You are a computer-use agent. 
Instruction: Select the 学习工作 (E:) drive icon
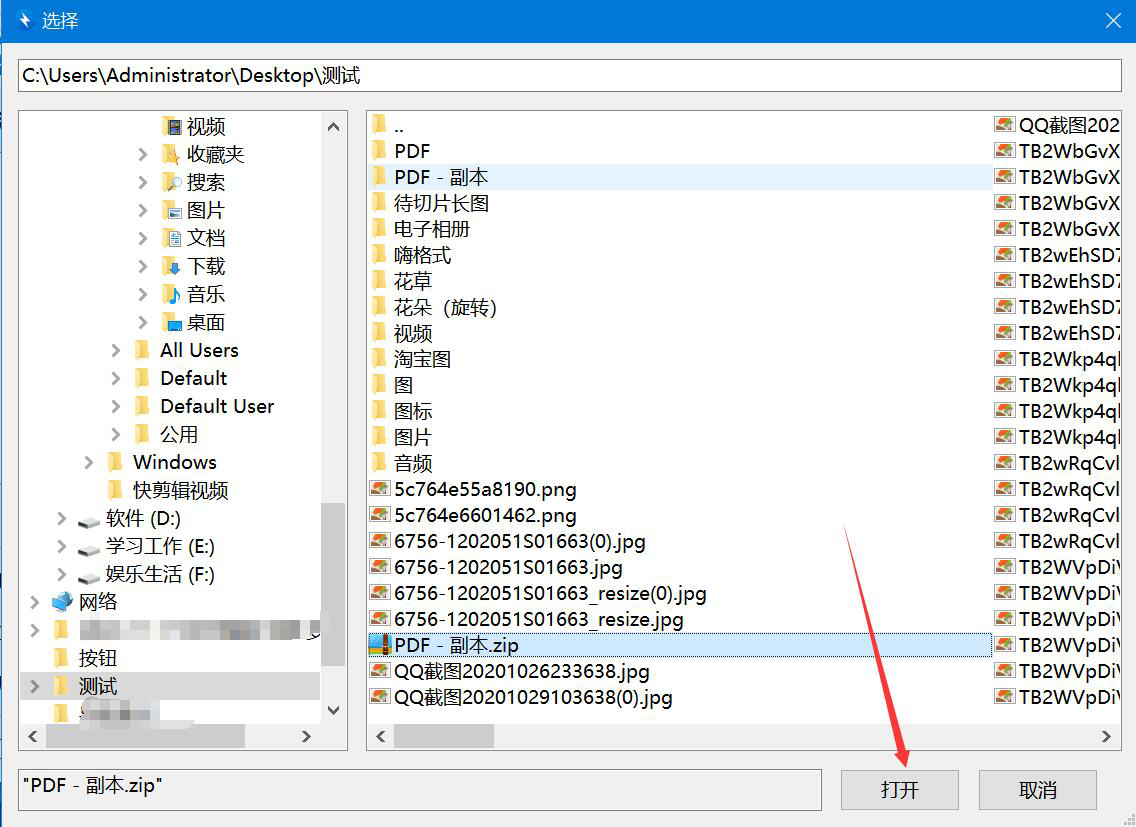pos(88,549)
